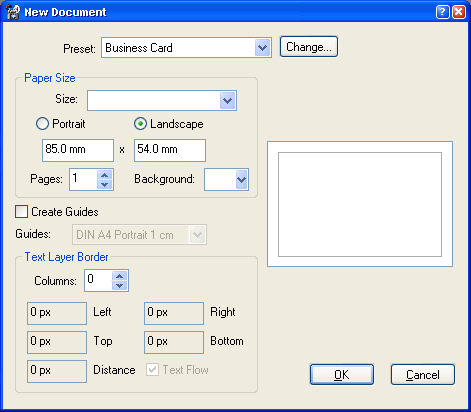
Task: Open the Background color dropdown
Action: (241, 179)
